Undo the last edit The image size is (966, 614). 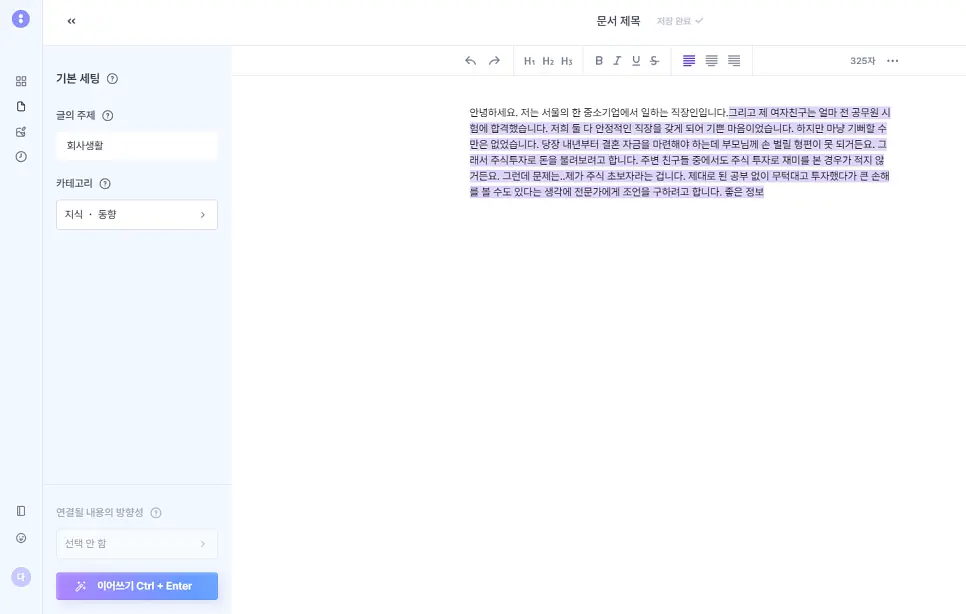471,60
